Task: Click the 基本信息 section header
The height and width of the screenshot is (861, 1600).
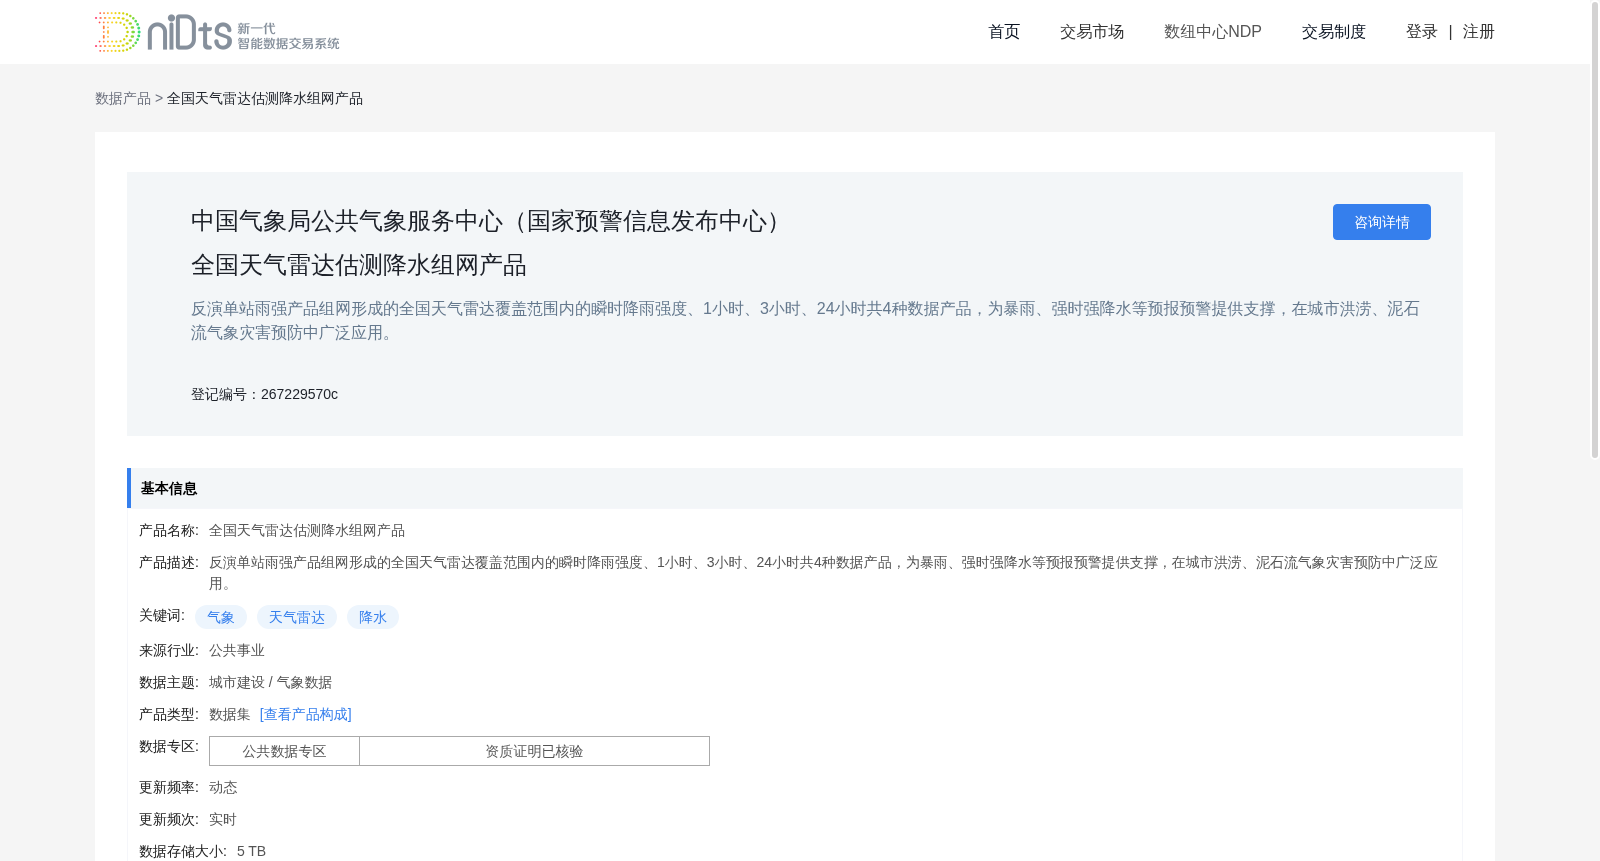Action: [795, 488]
